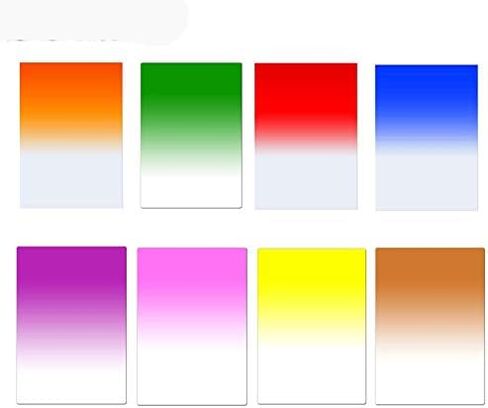
Task: Pick the blue graduated filter swatch
Action: pyautogui.click(x=426, y=137)
